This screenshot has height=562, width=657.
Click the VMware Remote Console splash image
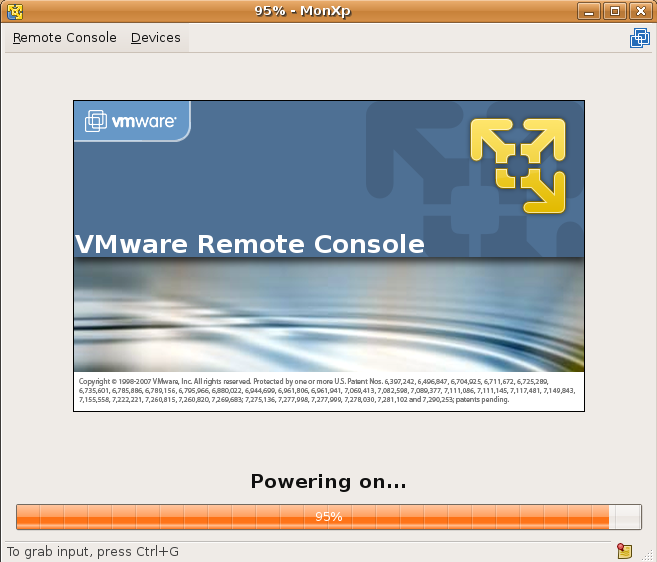tap(329, 256)
